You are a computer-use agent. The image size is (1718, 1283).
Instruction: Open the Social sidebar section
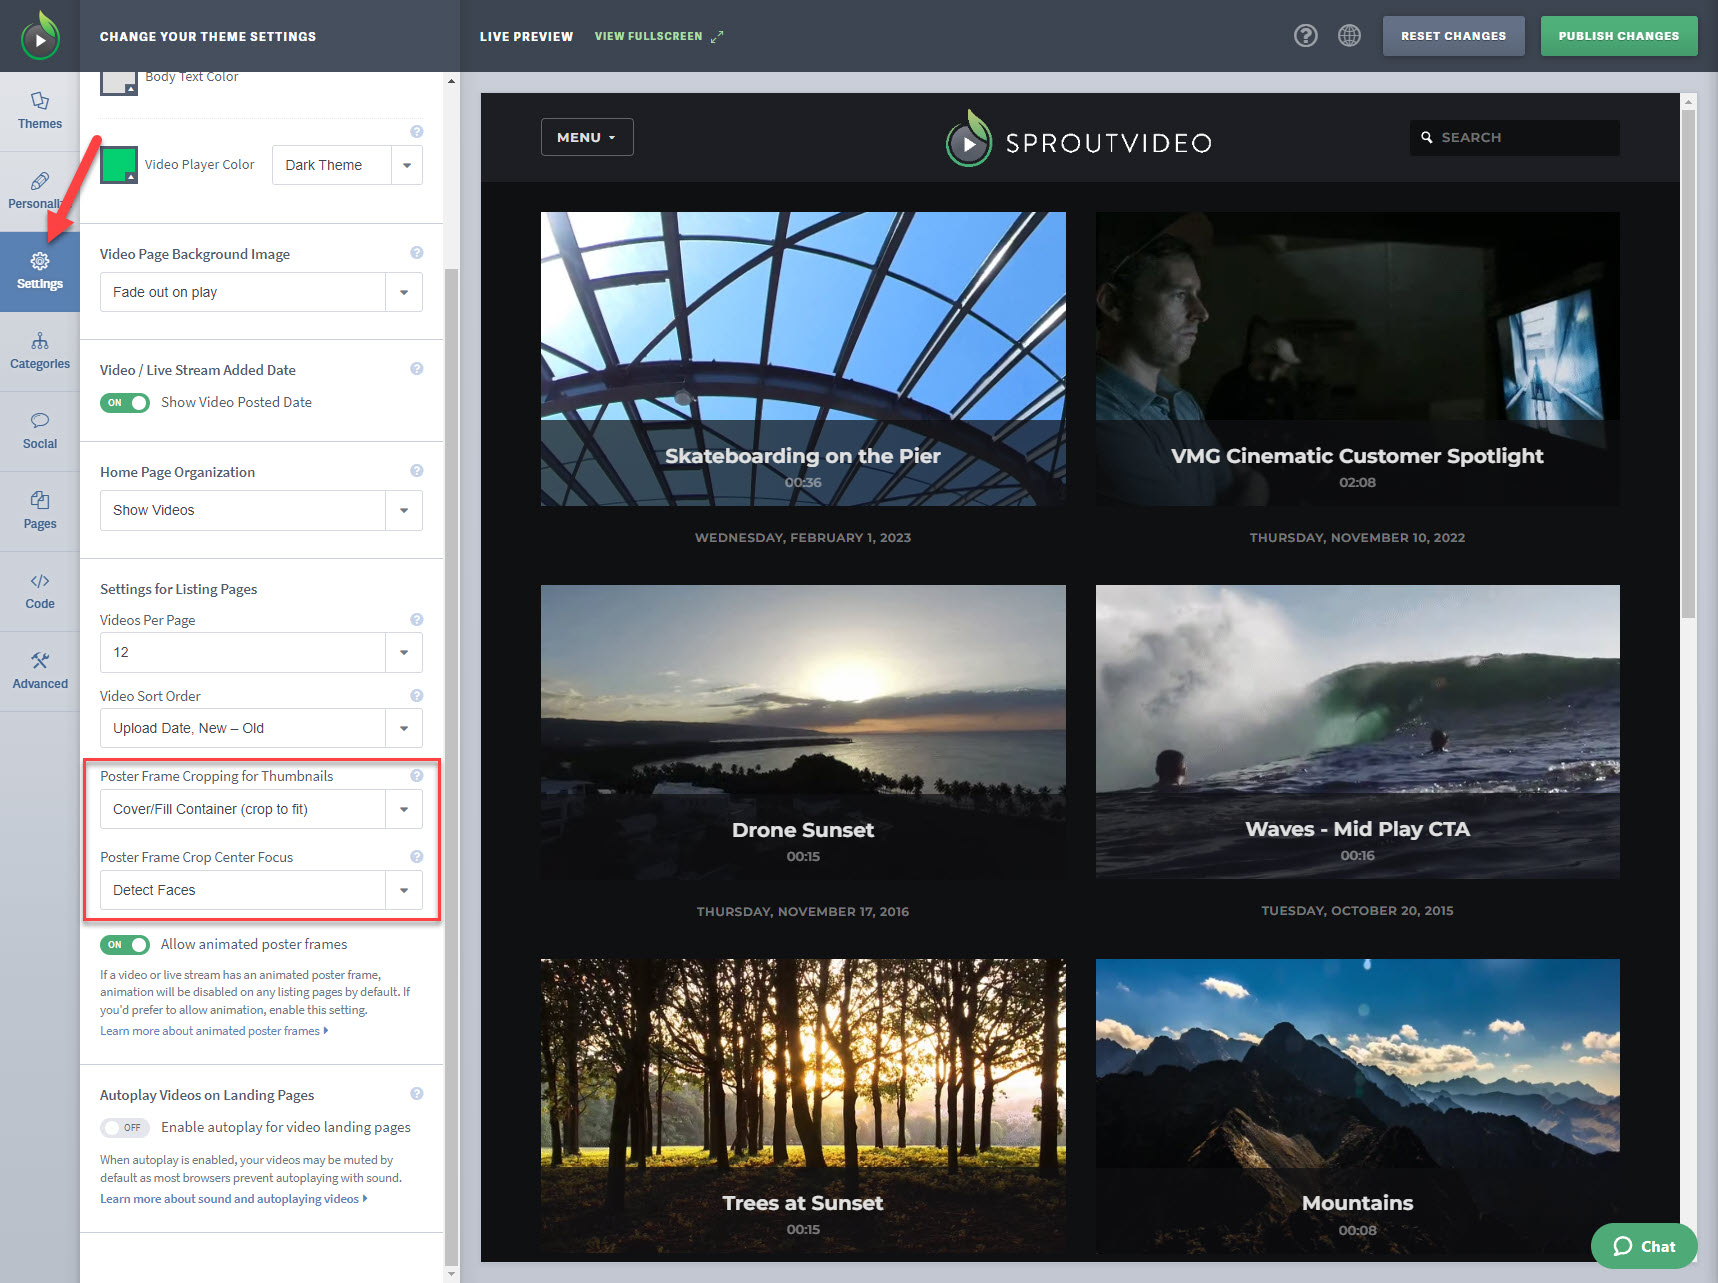pos(40,431)
